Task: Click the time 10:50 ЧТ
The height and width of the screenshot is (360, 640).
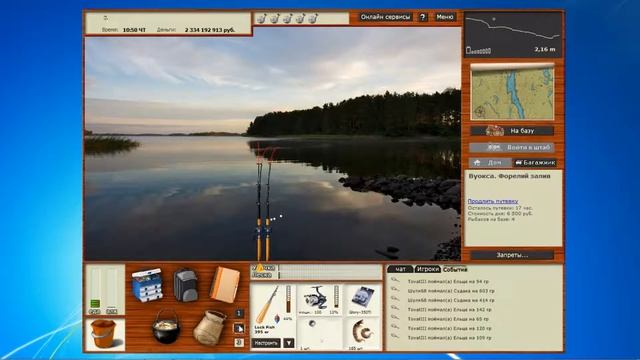Action: click(x=134, y=30)
